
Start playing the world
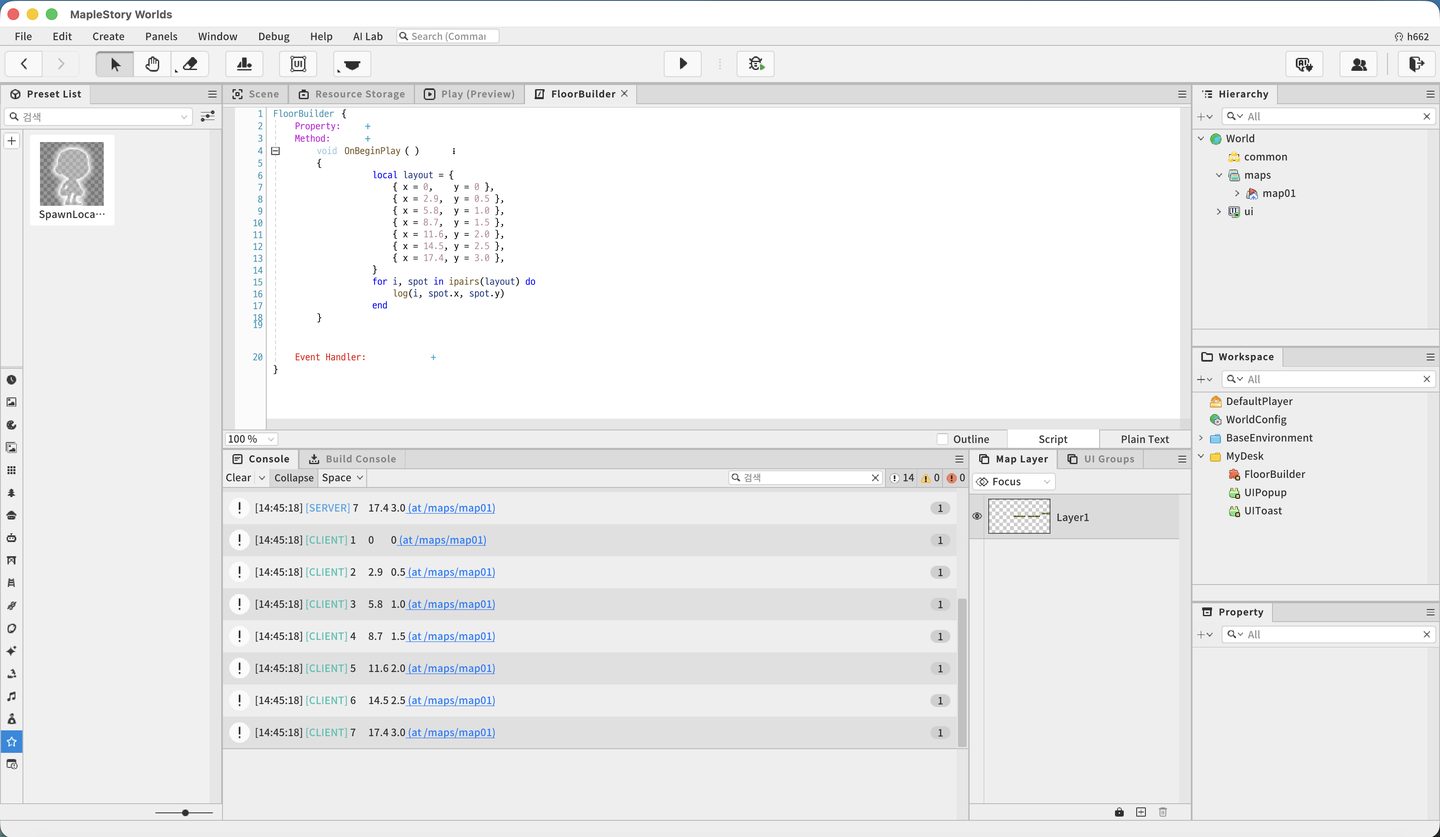[683, 64]
